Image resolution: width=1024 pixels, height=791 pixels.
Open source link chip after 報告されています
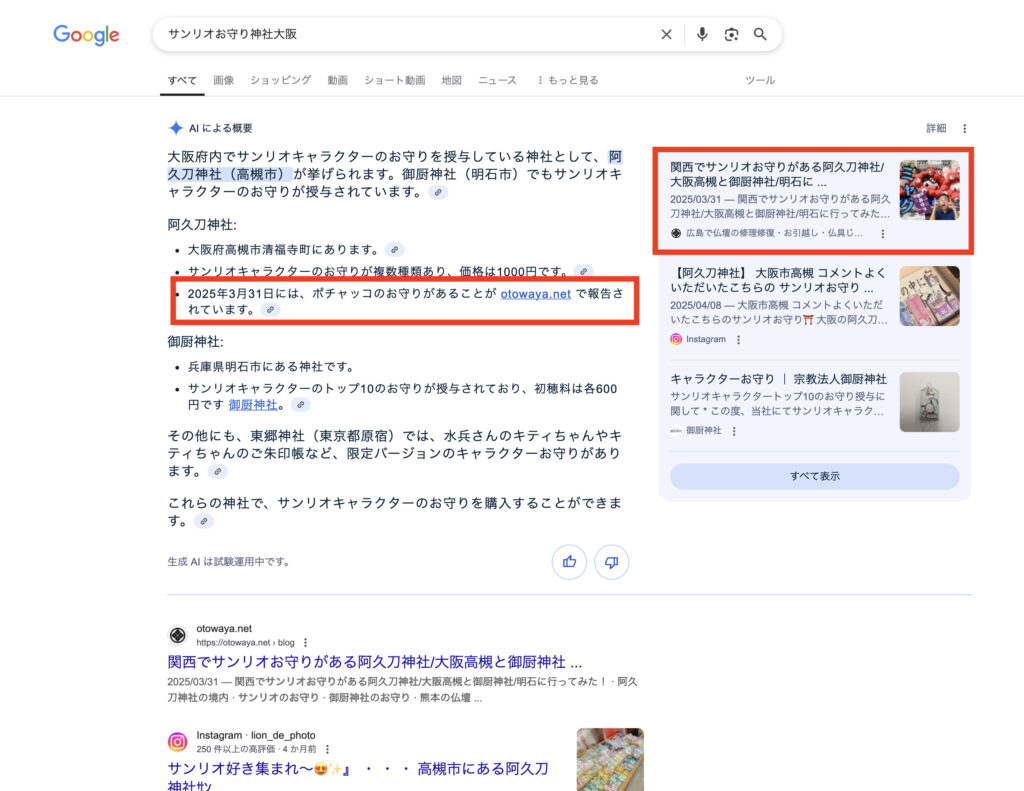click(x=270, y=310)
